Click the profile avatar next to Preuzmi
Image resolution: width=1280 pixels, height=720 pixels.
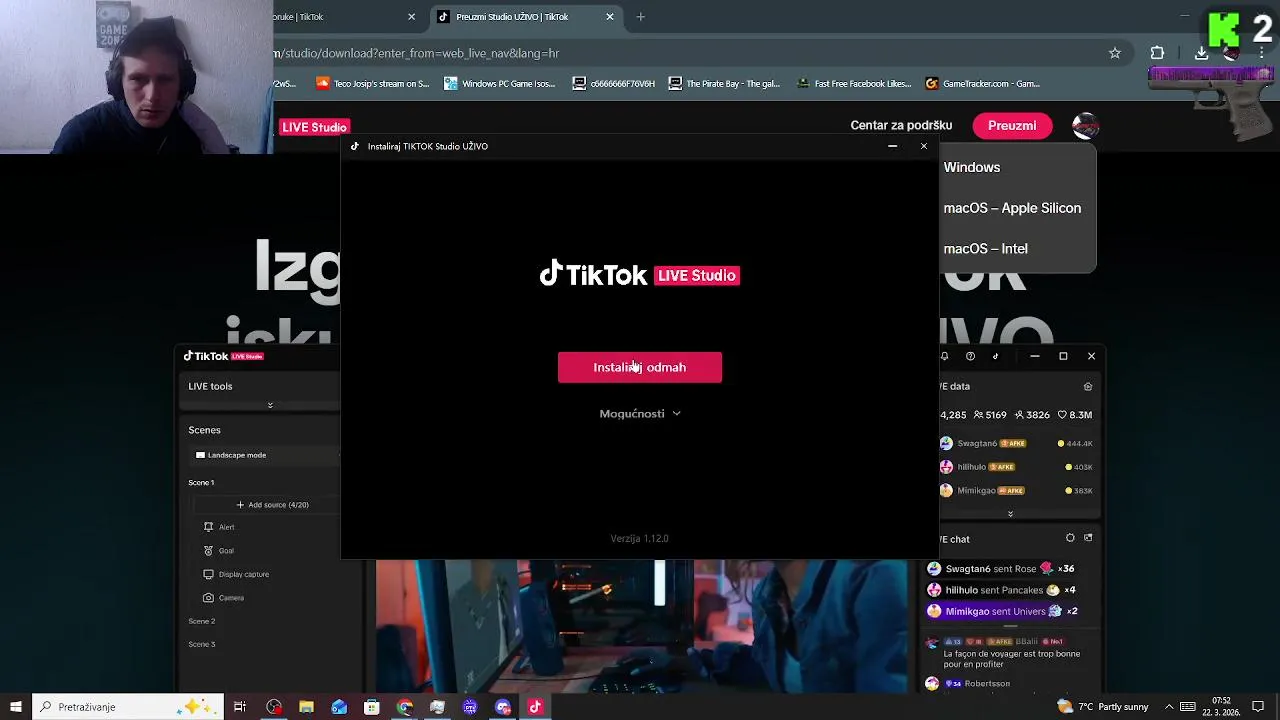tap(1085, 126)
